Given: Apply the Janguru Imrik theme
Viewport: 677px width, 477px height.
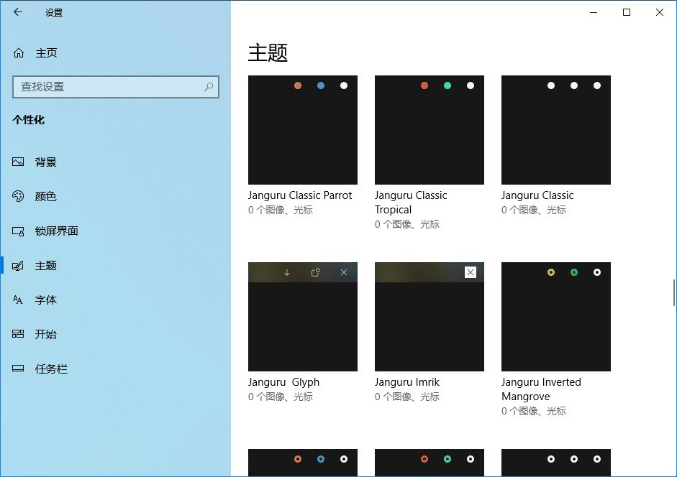Looking at the screenshot, I should point(429,317).
